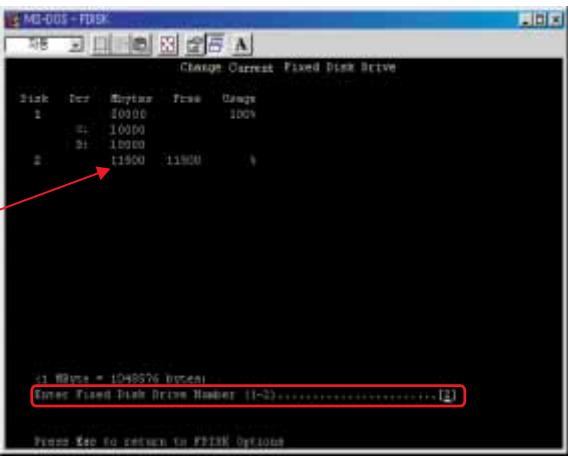Click the 100% usage value
568x456 pixels.
[x=243, y=114]
